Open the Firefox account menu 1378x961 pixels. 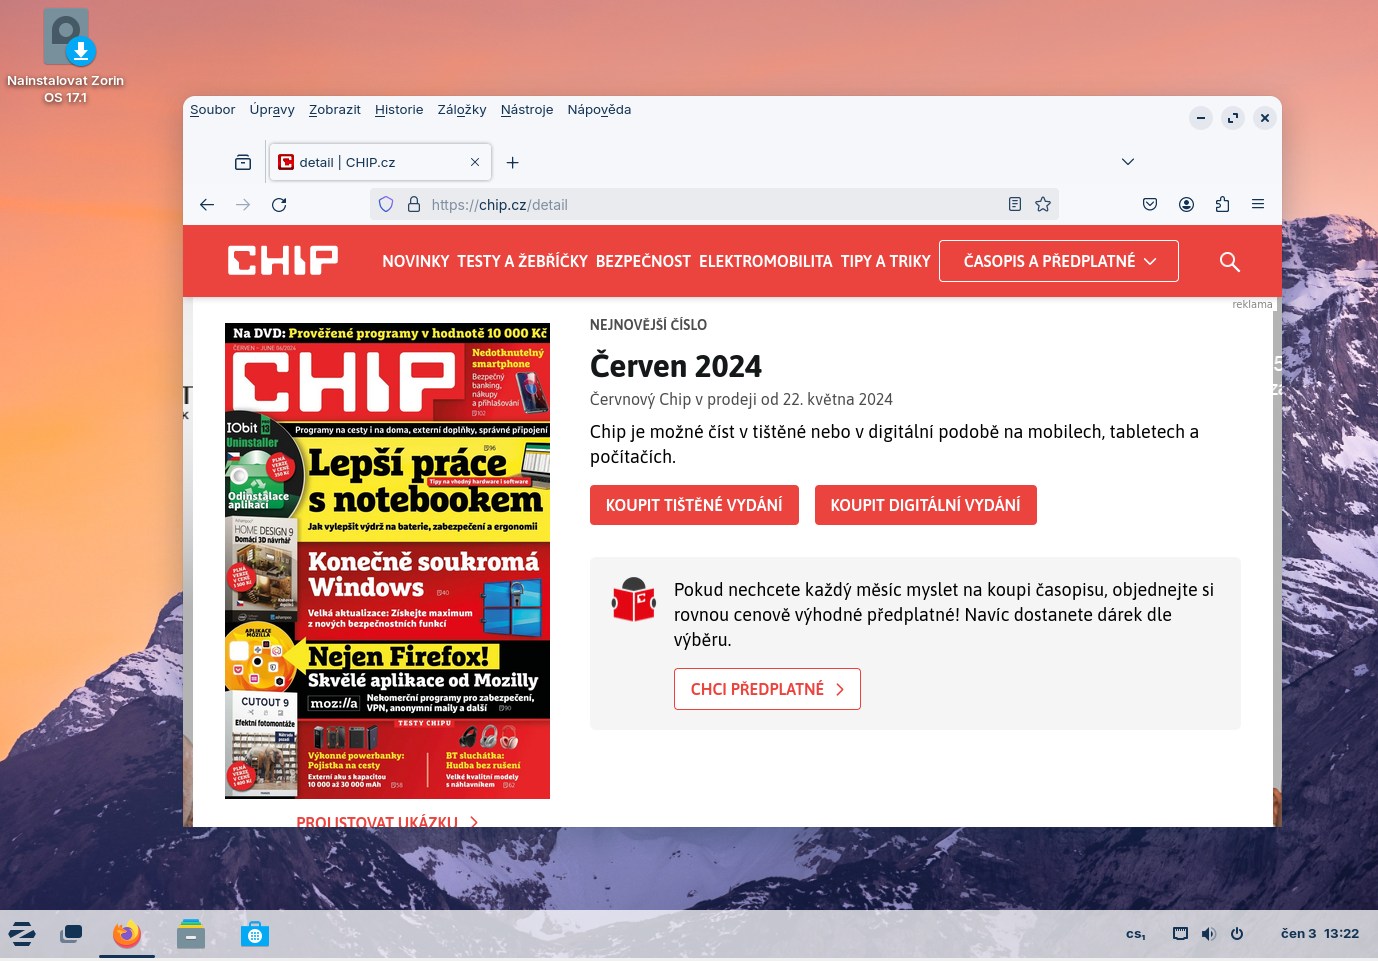pyautogui.click(x=1186, y=204)
